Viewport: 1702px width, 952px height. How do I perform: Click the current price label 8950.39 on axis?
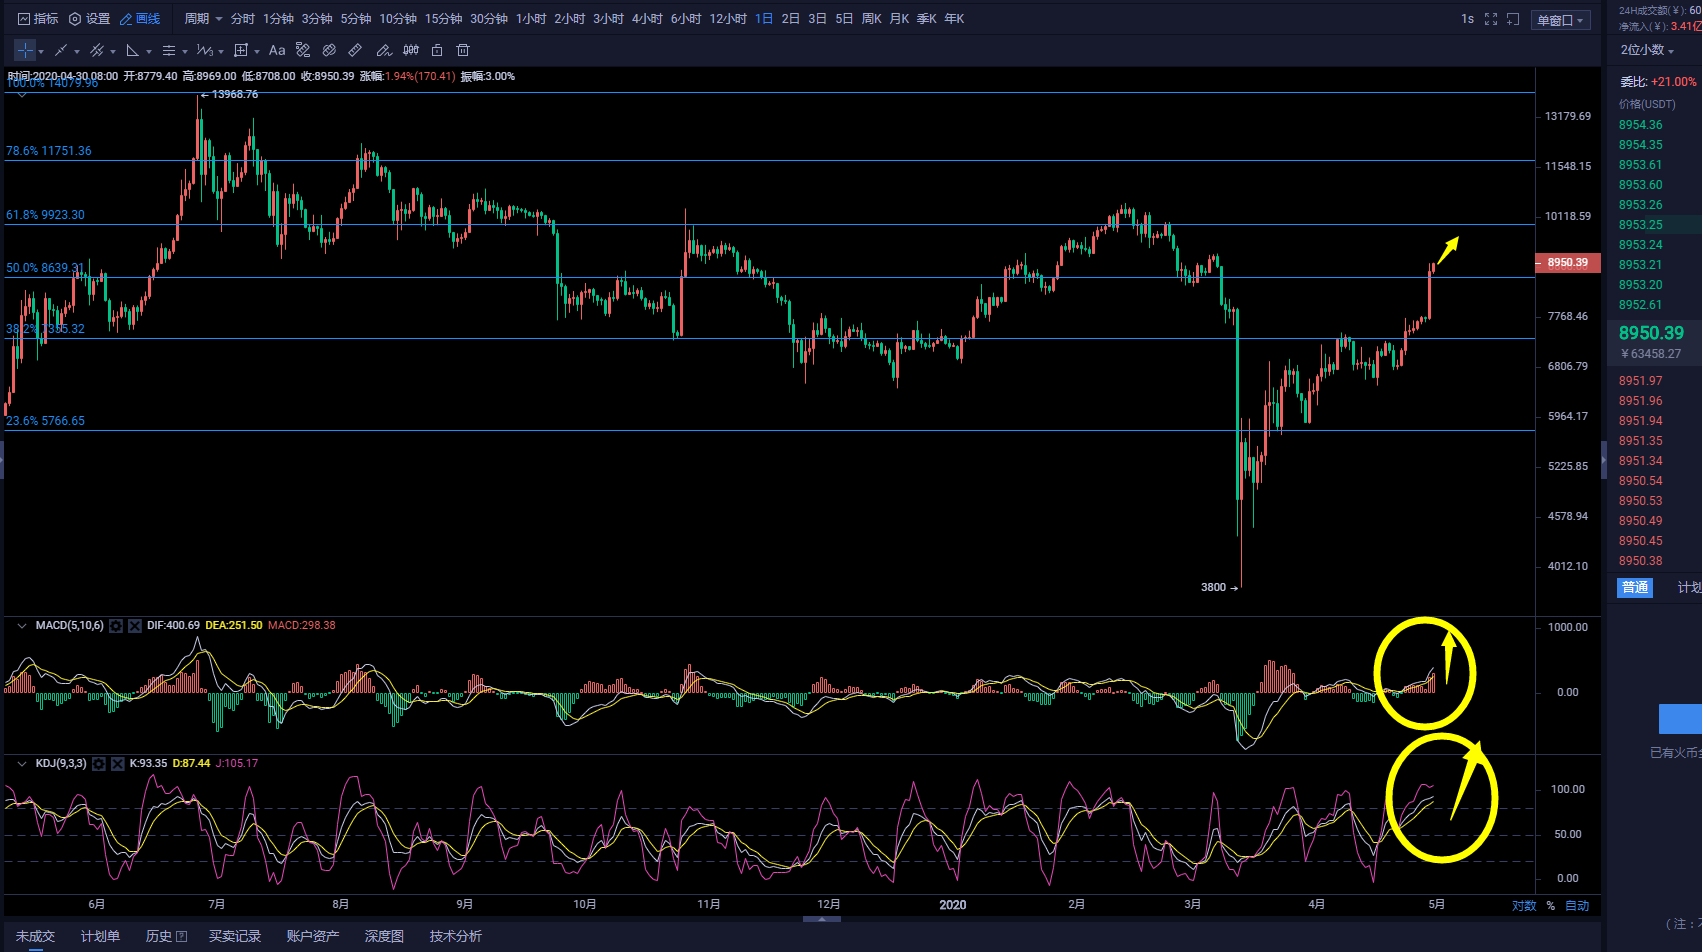coord(1568,263)
